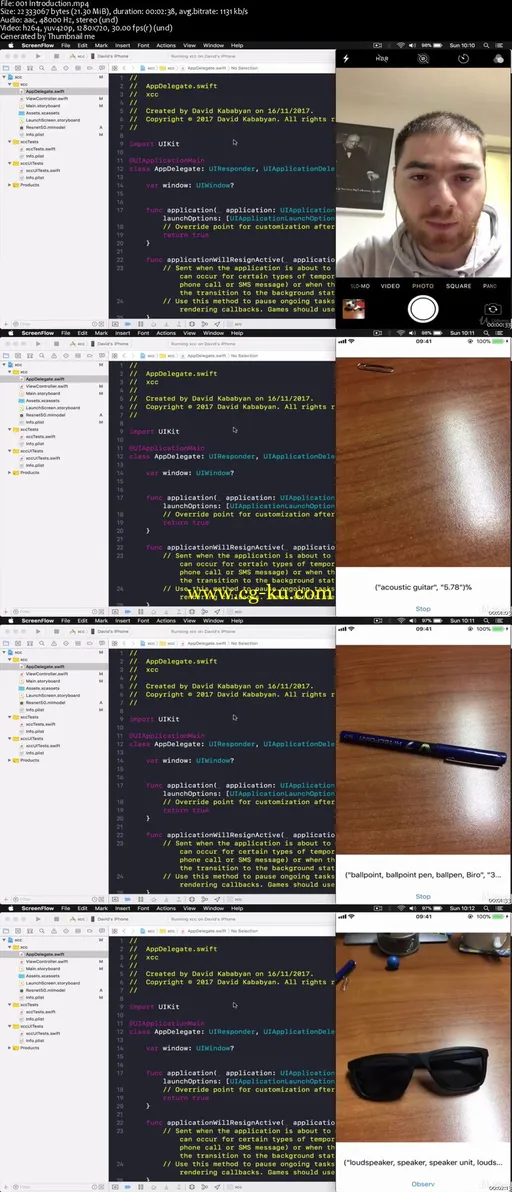Select AppDelegate.swift in the camera frame navigator
This screenshot has height=1192, width=512.
[x=45, y=91]
